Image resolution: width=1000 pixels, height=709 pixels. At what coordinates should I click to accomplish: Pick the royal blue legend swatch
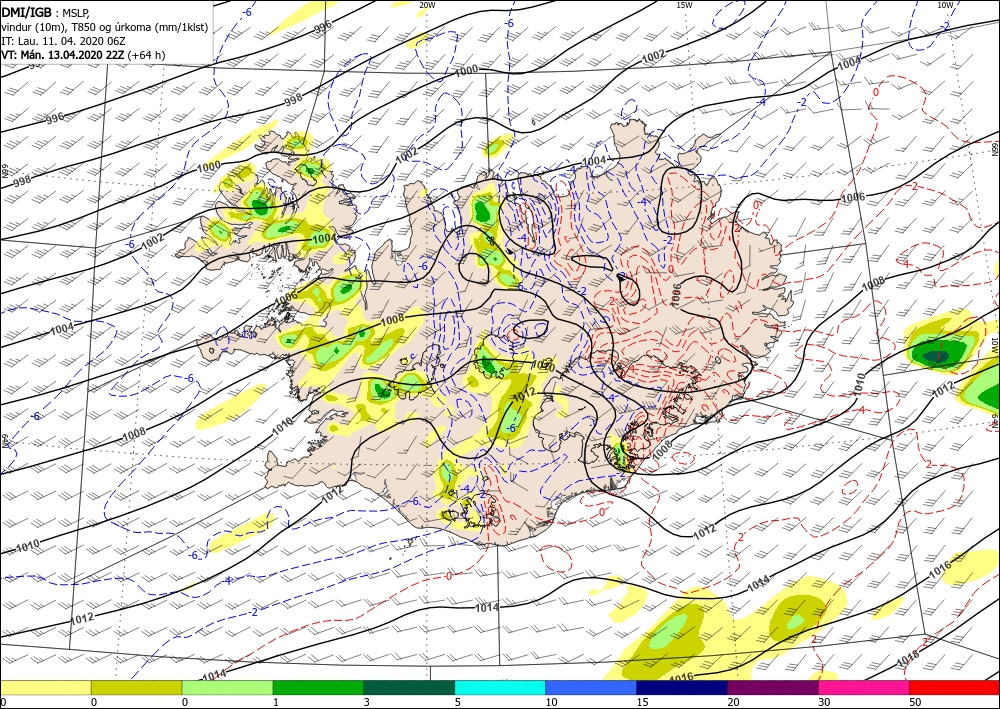pyautogui.click(x=591, y=687)
